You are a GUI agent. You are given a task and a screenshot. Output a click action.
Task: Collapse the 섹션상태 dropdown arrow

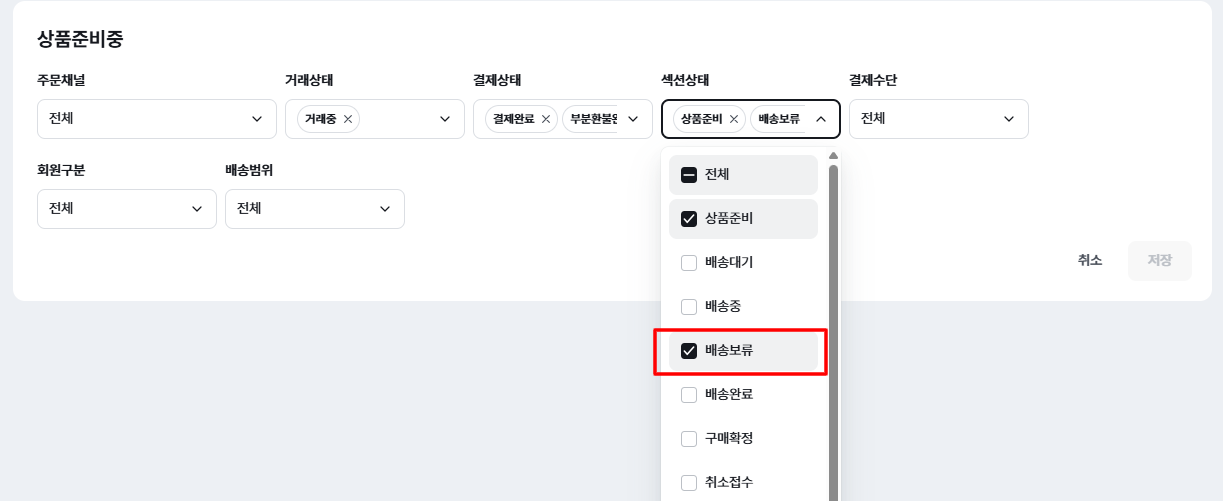[821, 119]
